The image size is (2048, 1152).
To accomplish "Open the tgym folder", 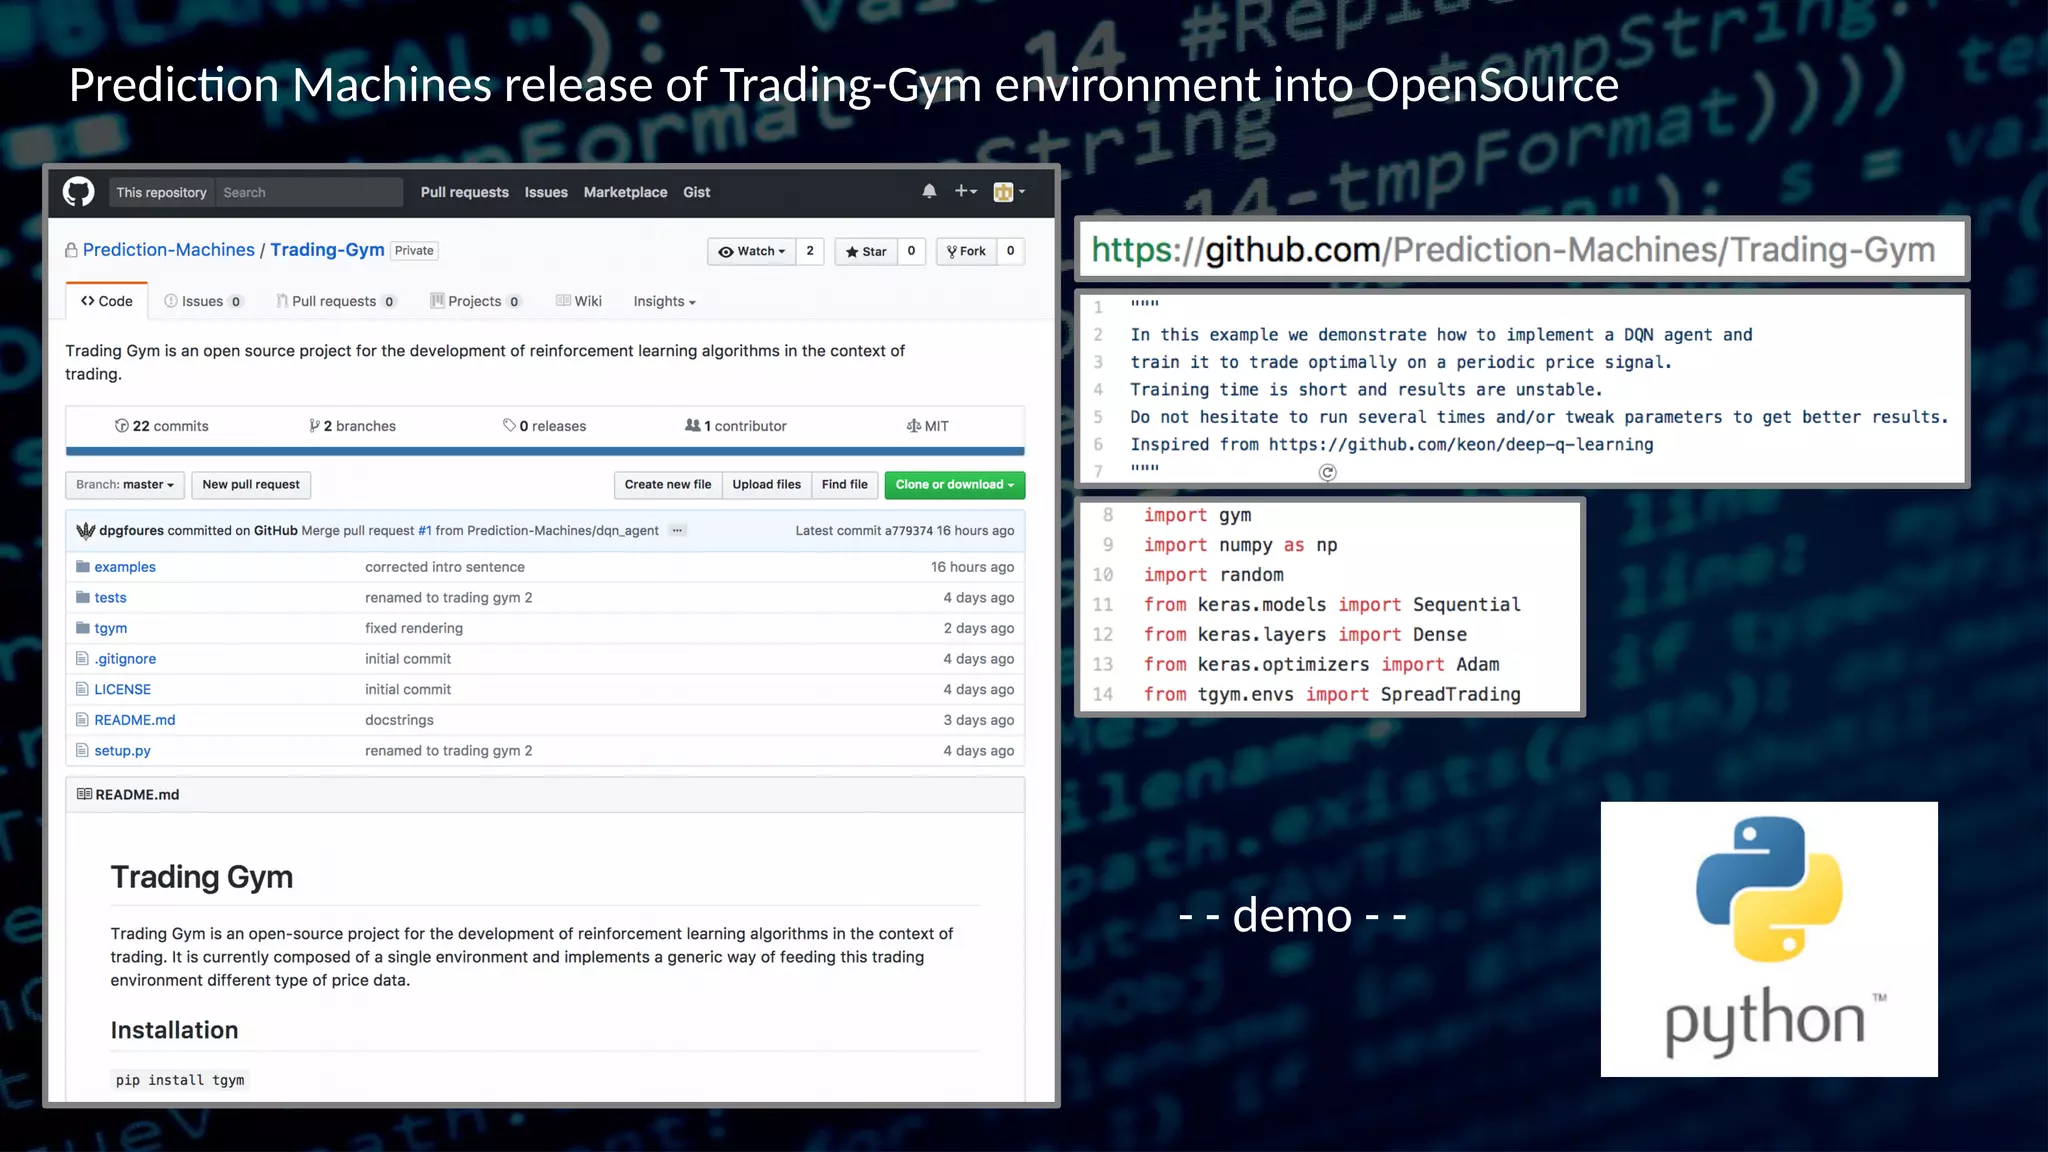I will (111, 628).
